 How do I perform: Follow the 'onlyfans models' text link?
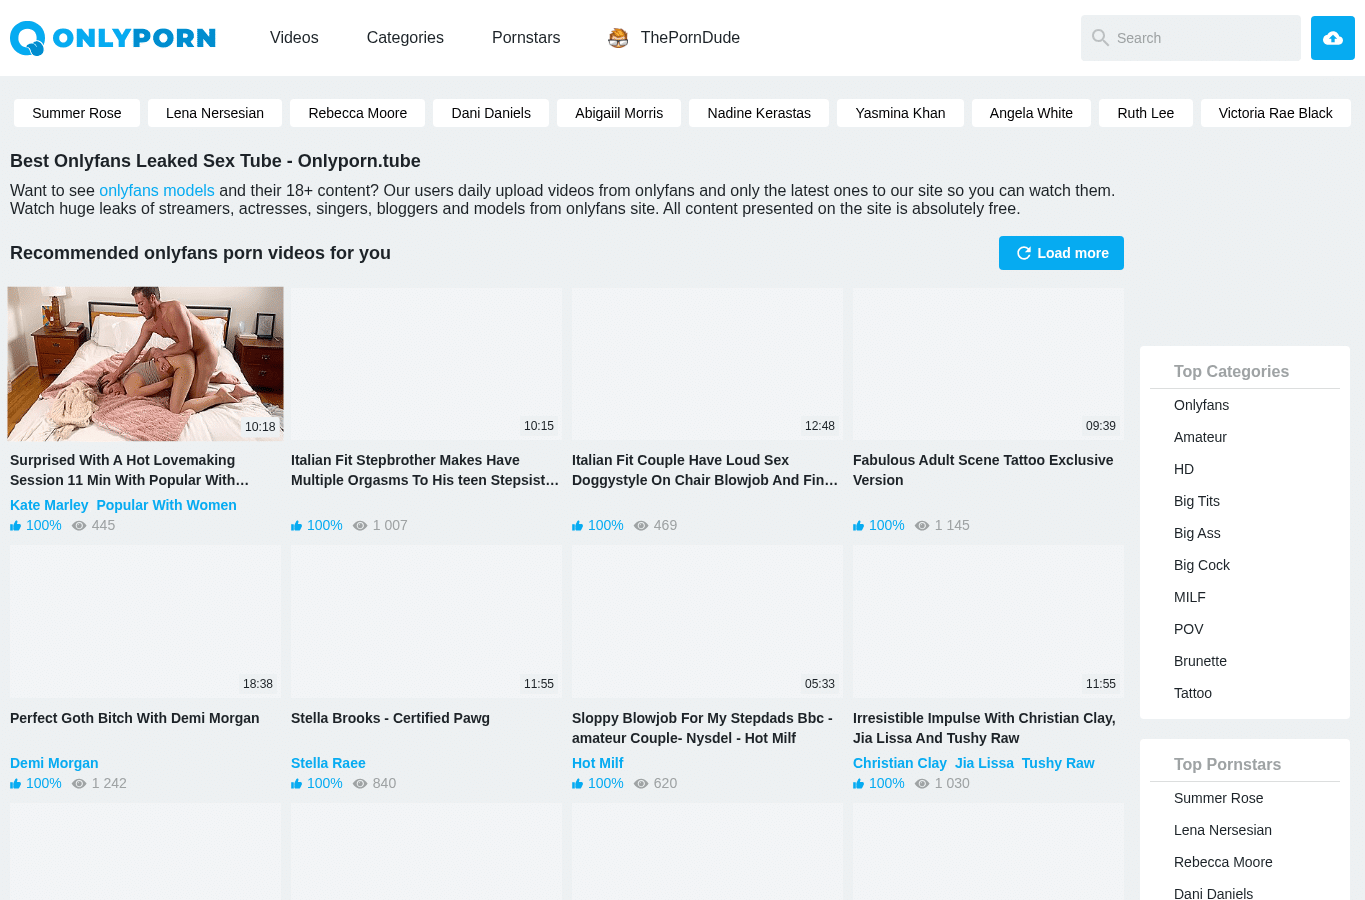pyautogui.click(x=157, y=191)
